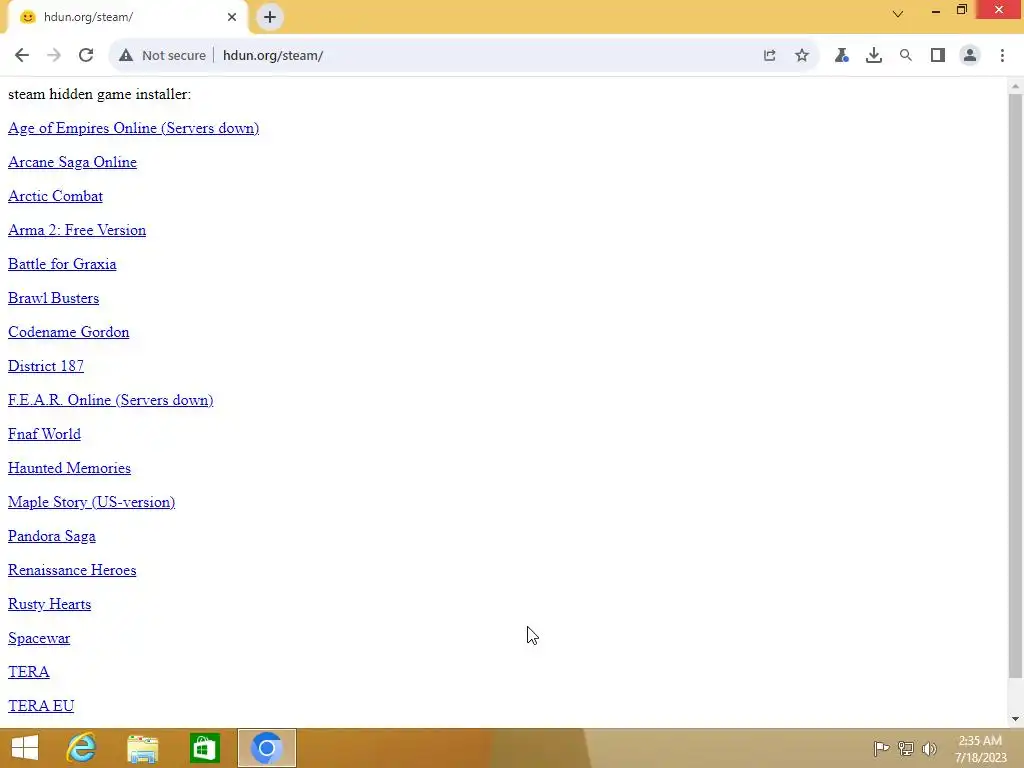Viewport: 1024px width, 768px height.
Task: Open the Pandora Saga link
Action: click(52, 536)
